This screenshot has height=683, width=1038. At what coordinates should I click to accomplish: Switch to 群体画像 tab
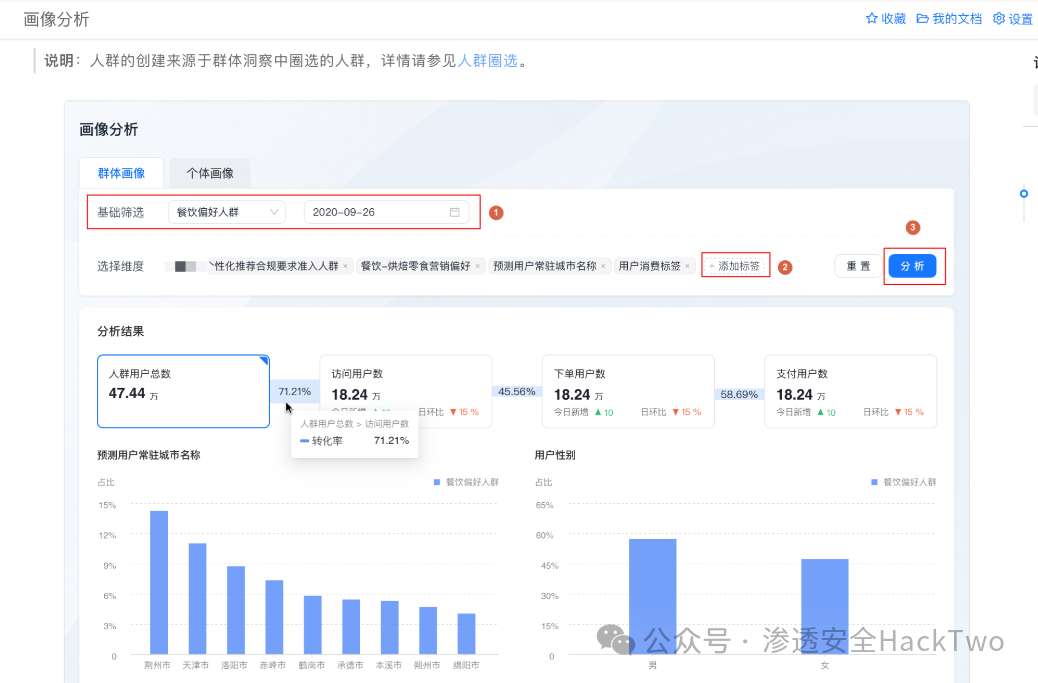click(x=121, y=173)
